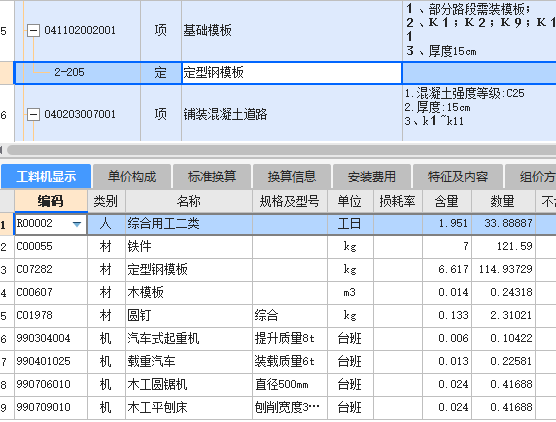Image resolution: width=556 pixels, height=422 pixels.
Task: Open the 安装费用 tab
Action: click(x=372, y=176)
